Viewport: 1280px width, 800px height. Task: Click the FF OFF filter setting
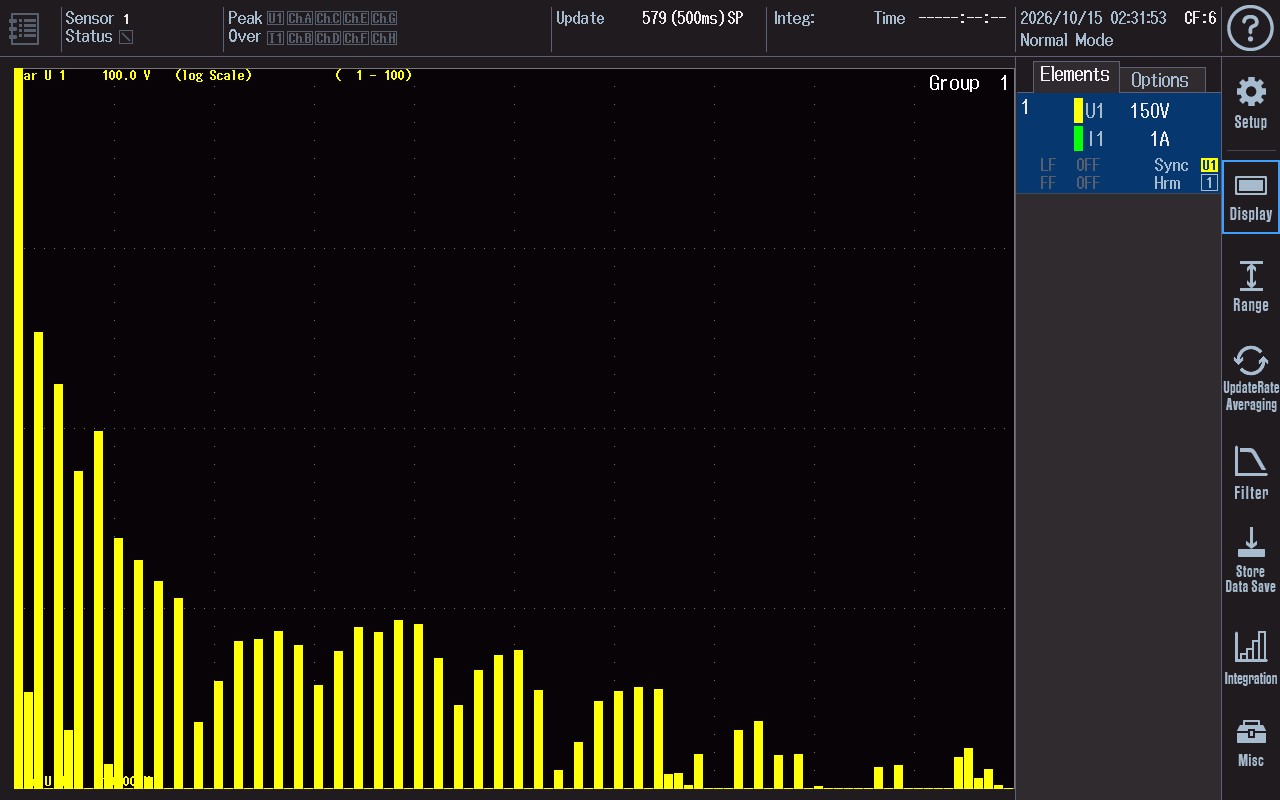1070,183
